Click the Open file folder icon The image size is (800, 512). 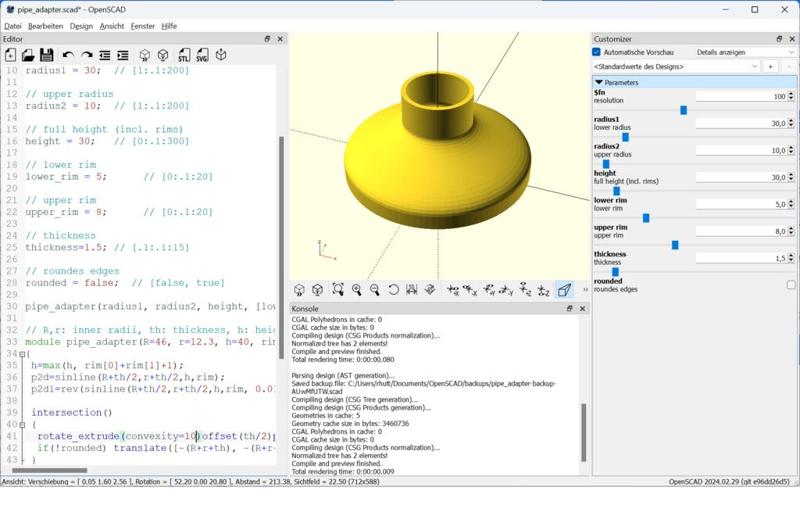pos(28,55)
